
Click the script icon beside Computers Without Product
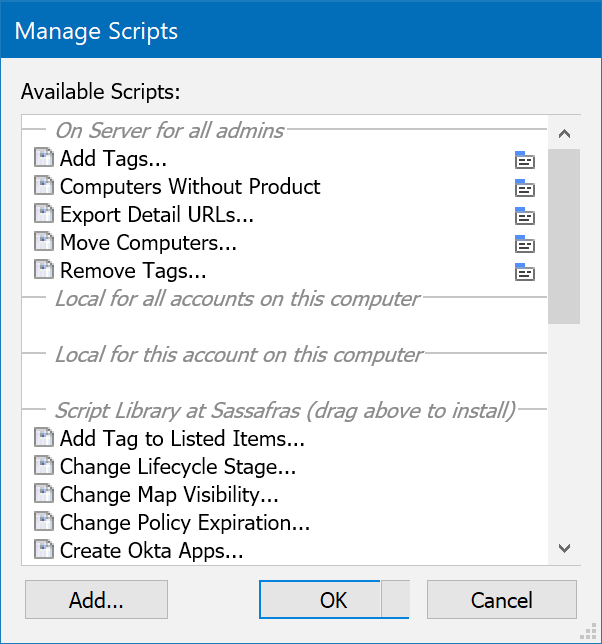click(x=44, y=186)
